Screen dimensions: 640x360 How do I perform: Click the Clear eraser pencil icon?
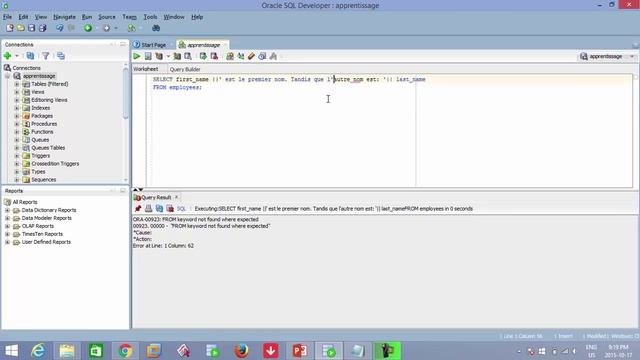click(x=251, y=56)
